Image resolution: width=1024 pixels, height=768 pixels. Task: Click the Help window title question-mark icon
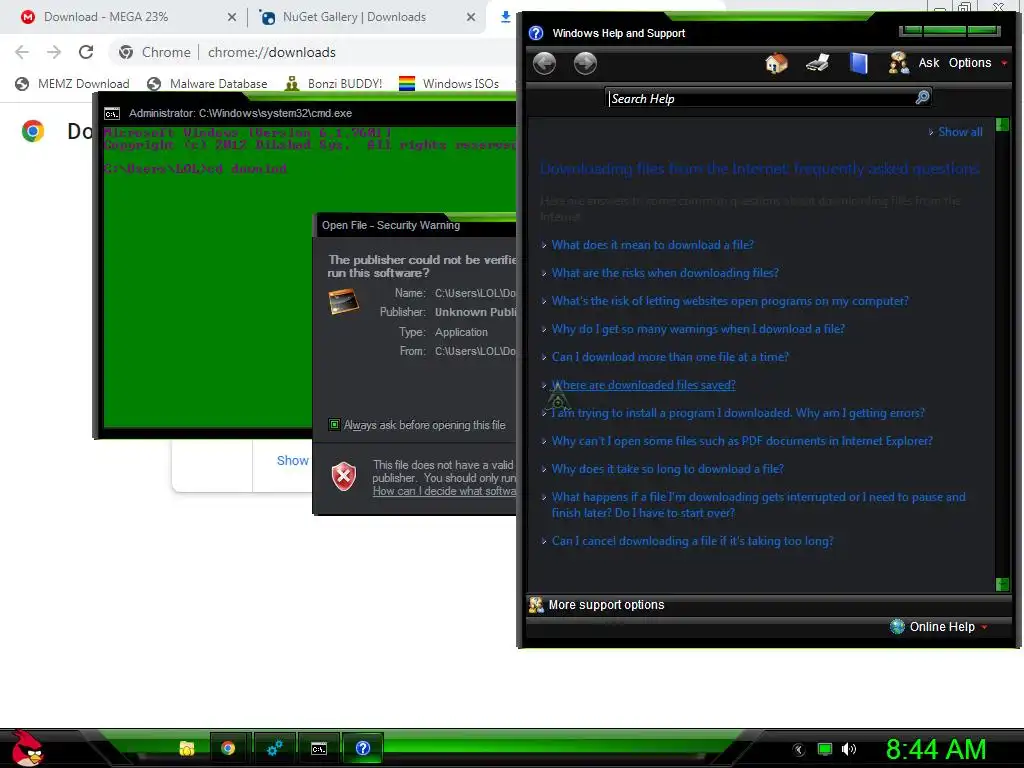click(536, 33)
